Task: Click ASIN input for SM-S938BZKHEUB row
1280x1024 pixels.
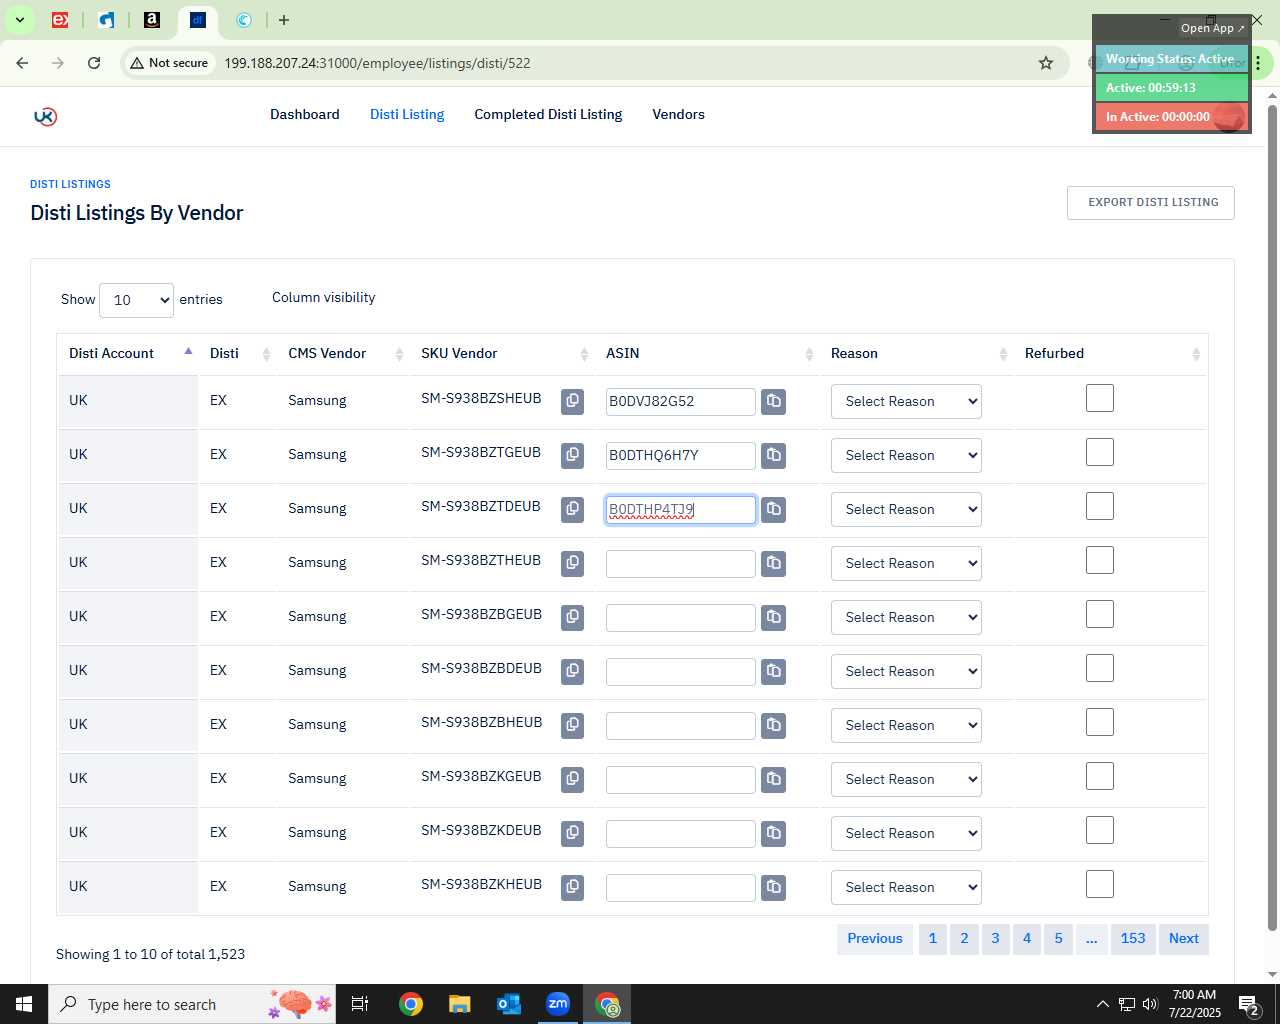Action: click(681, 888)
